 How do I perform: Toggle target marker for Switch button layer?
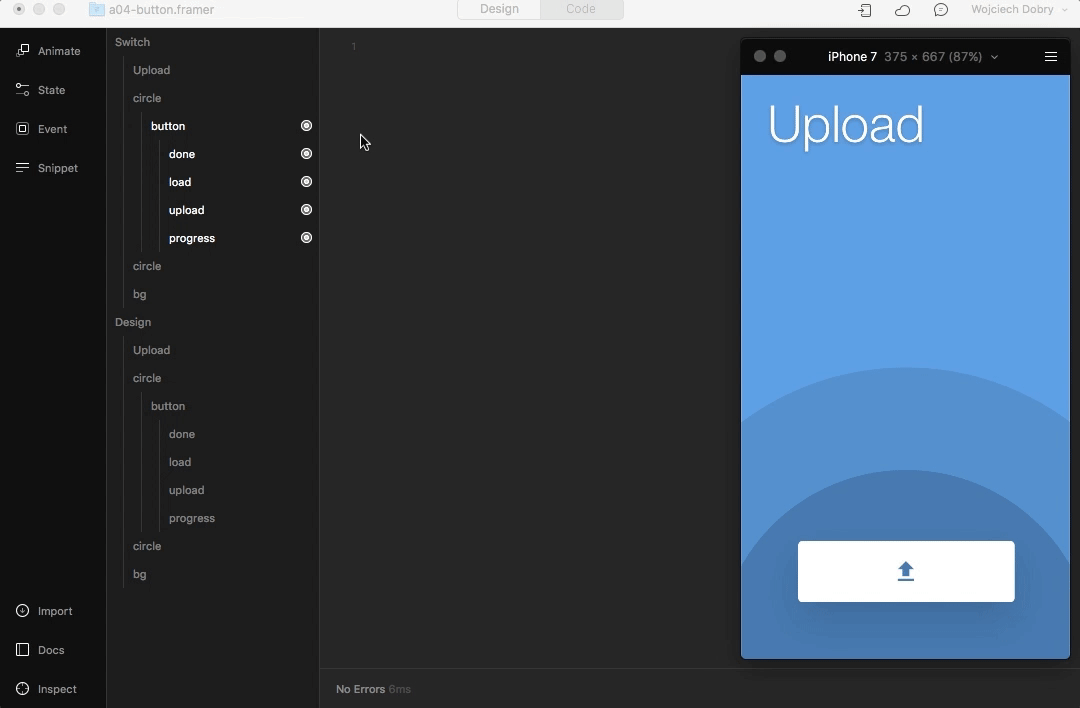click(307, 125)
